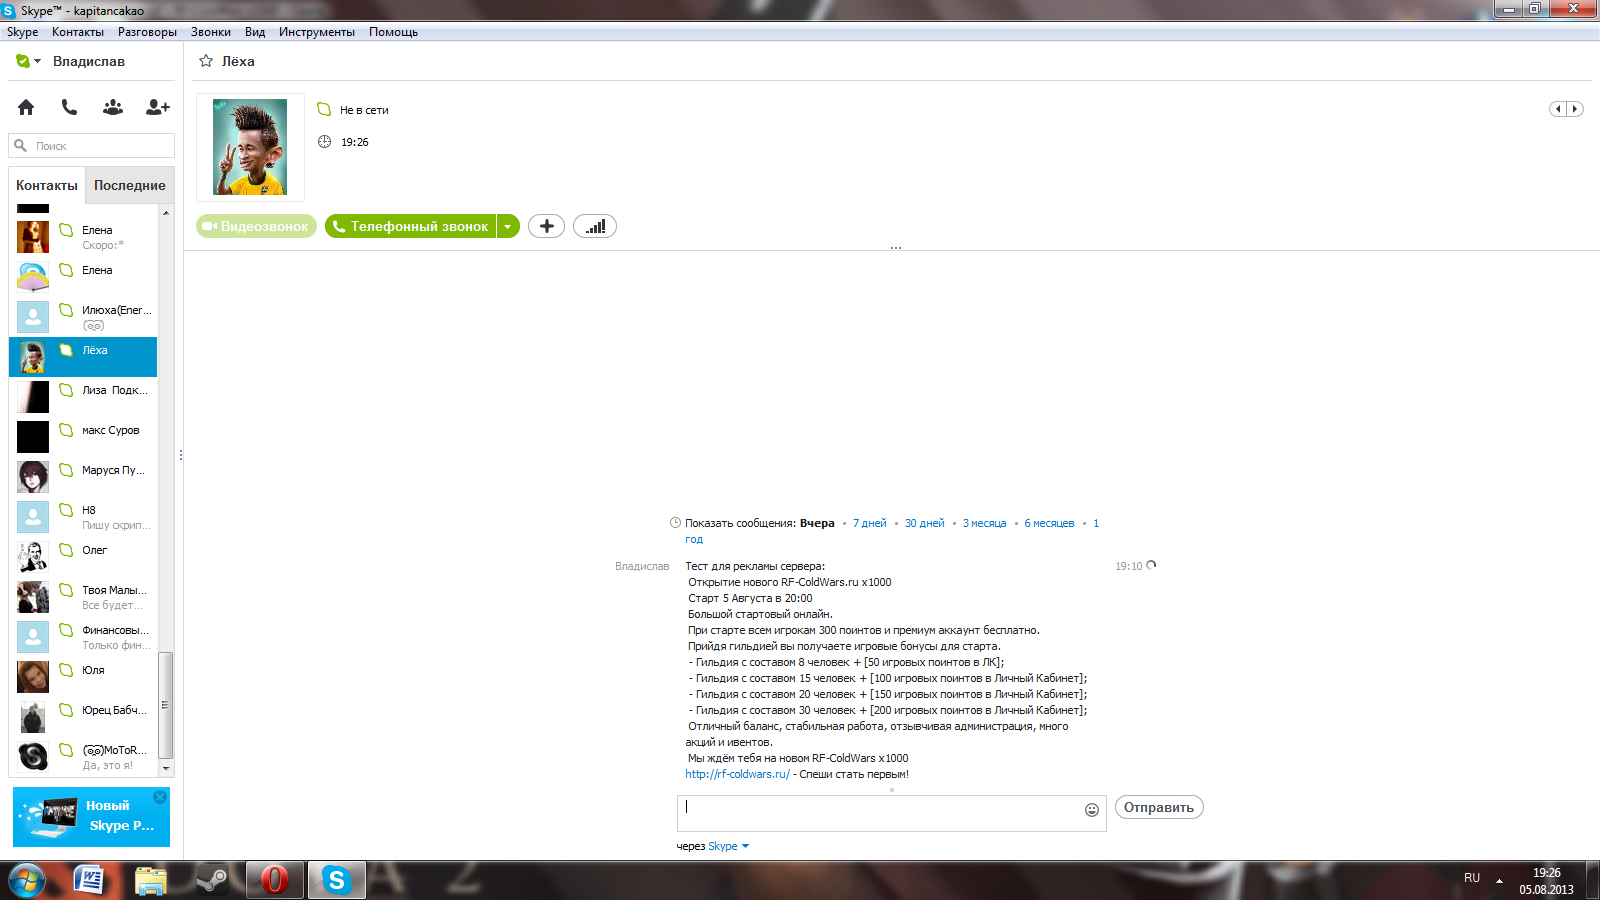The height and width of the screenshot is (900, 1600).
Task: Go to Skype Home icon
Action: click(x=26, y=107)
